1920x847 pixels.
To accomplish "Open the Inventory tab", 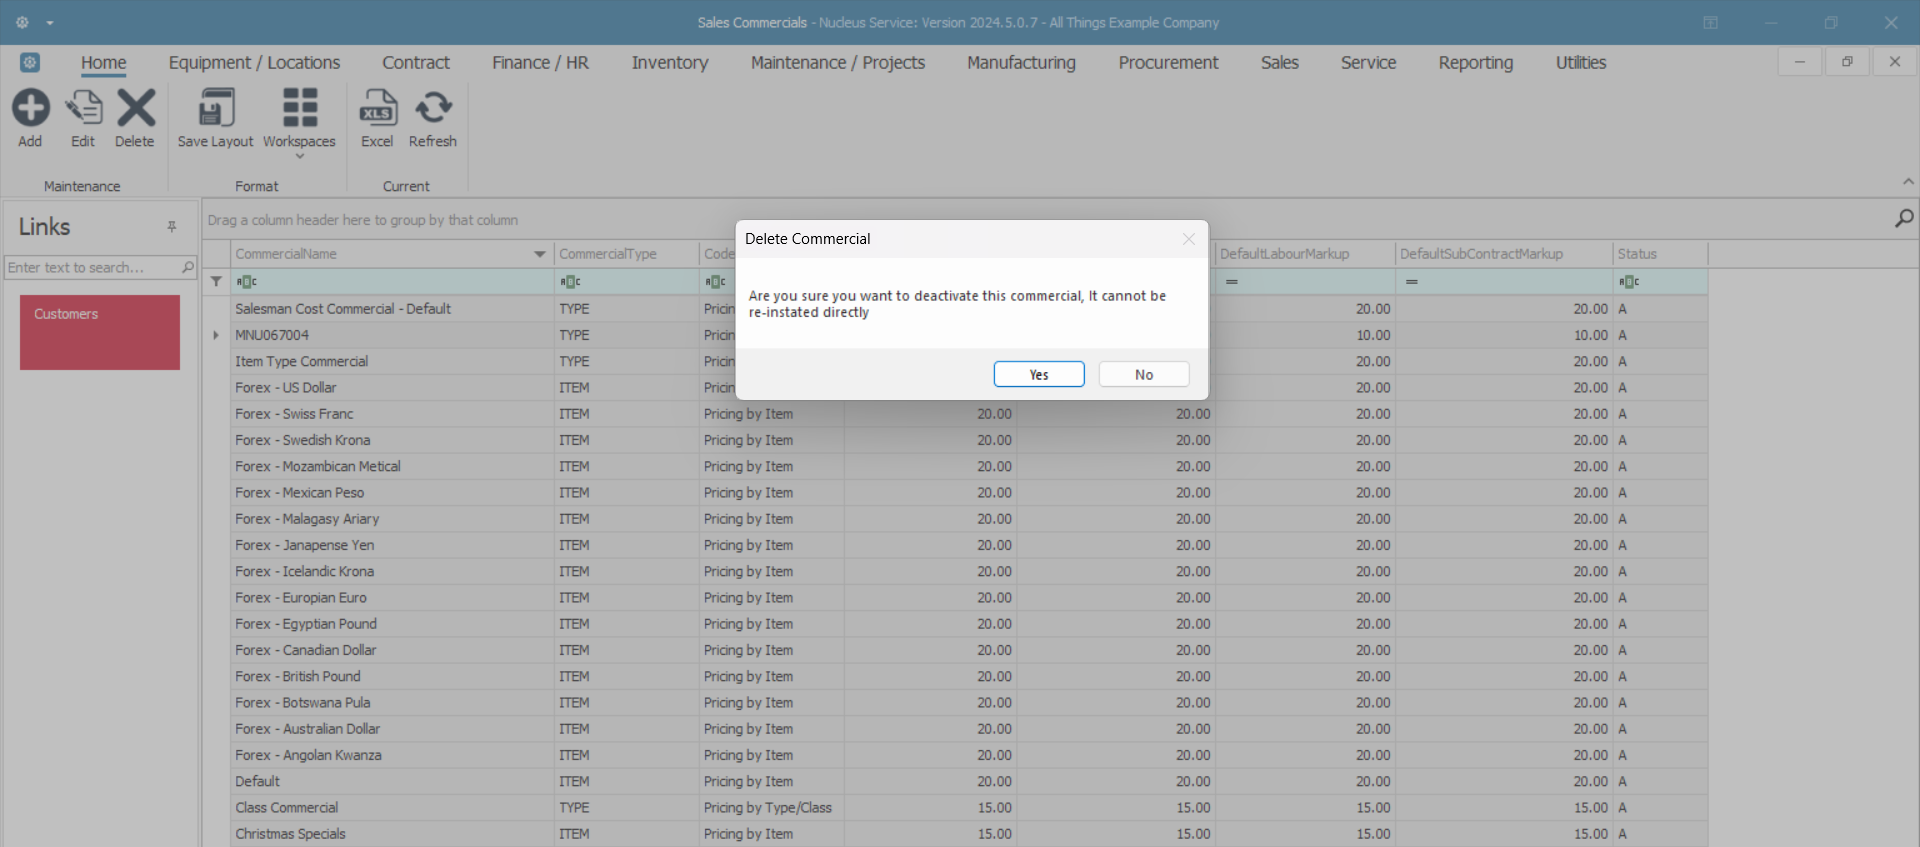I will click(670, 63).
